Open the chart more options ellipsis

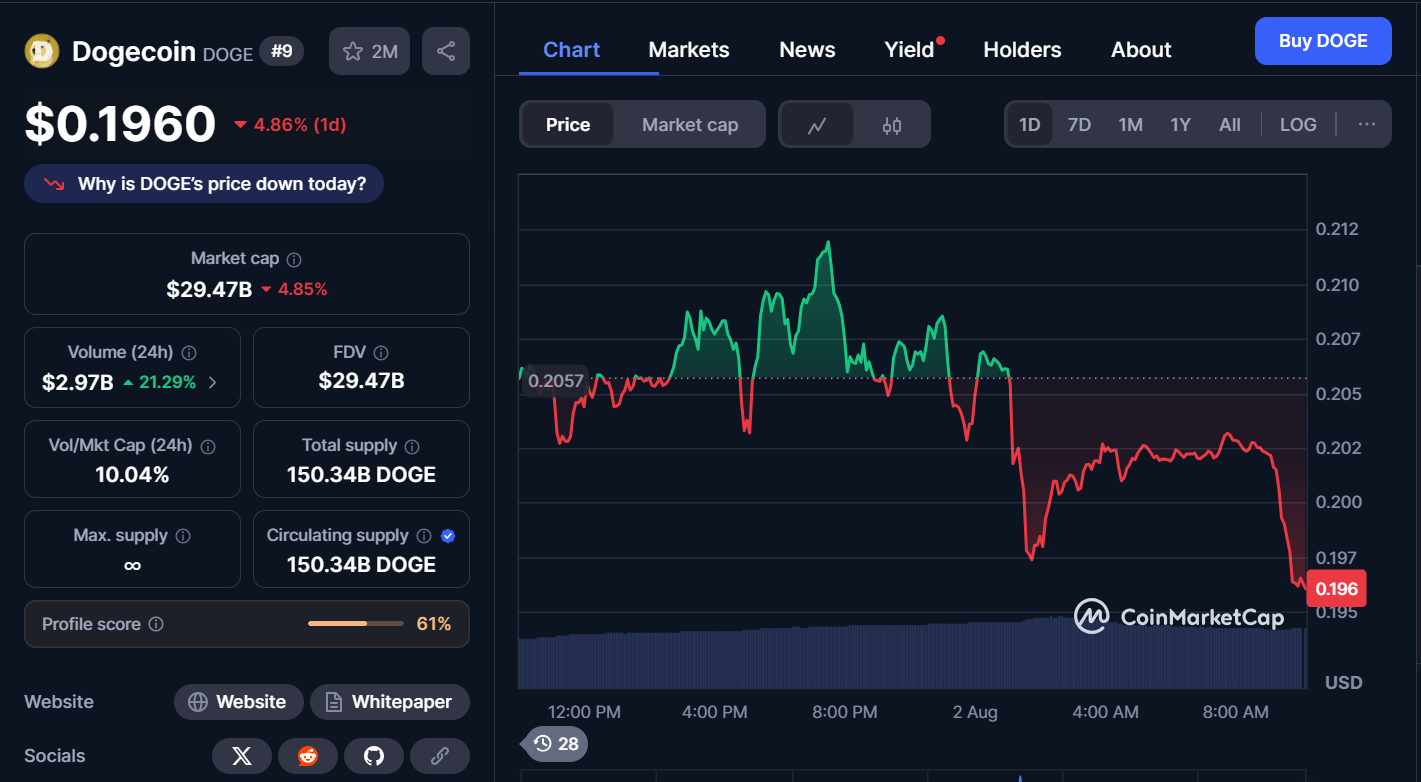1367,125
